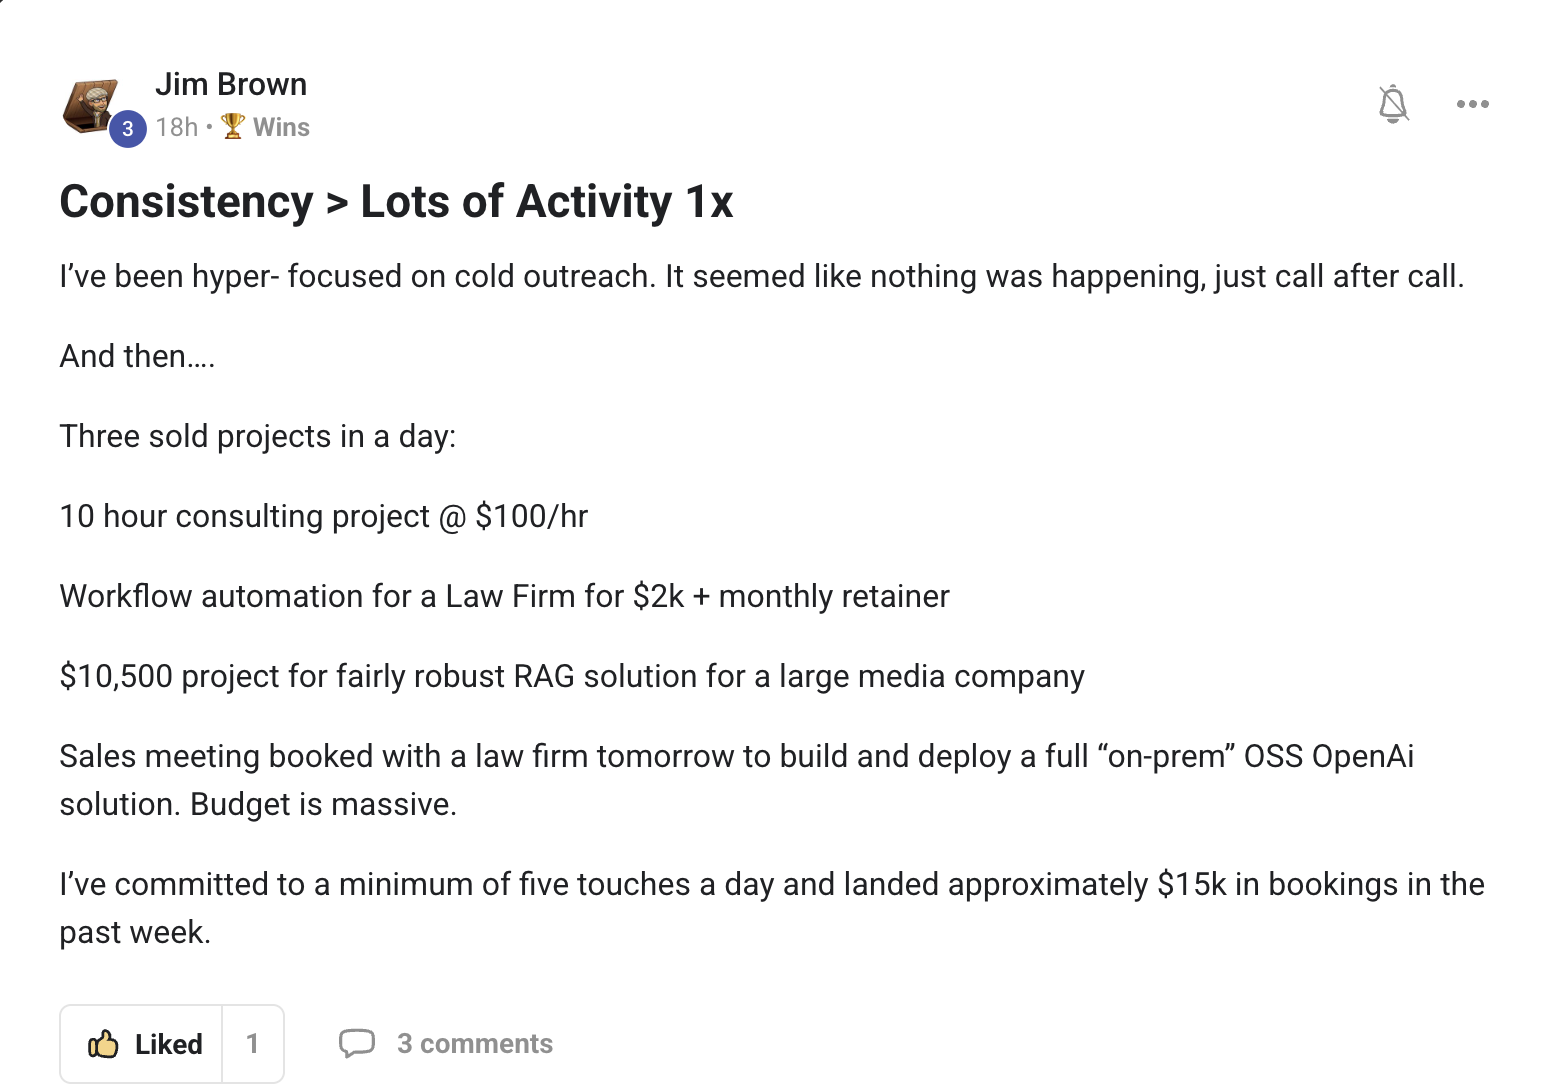
Task: Click the level 3 badge
Action: coord(128,129)
